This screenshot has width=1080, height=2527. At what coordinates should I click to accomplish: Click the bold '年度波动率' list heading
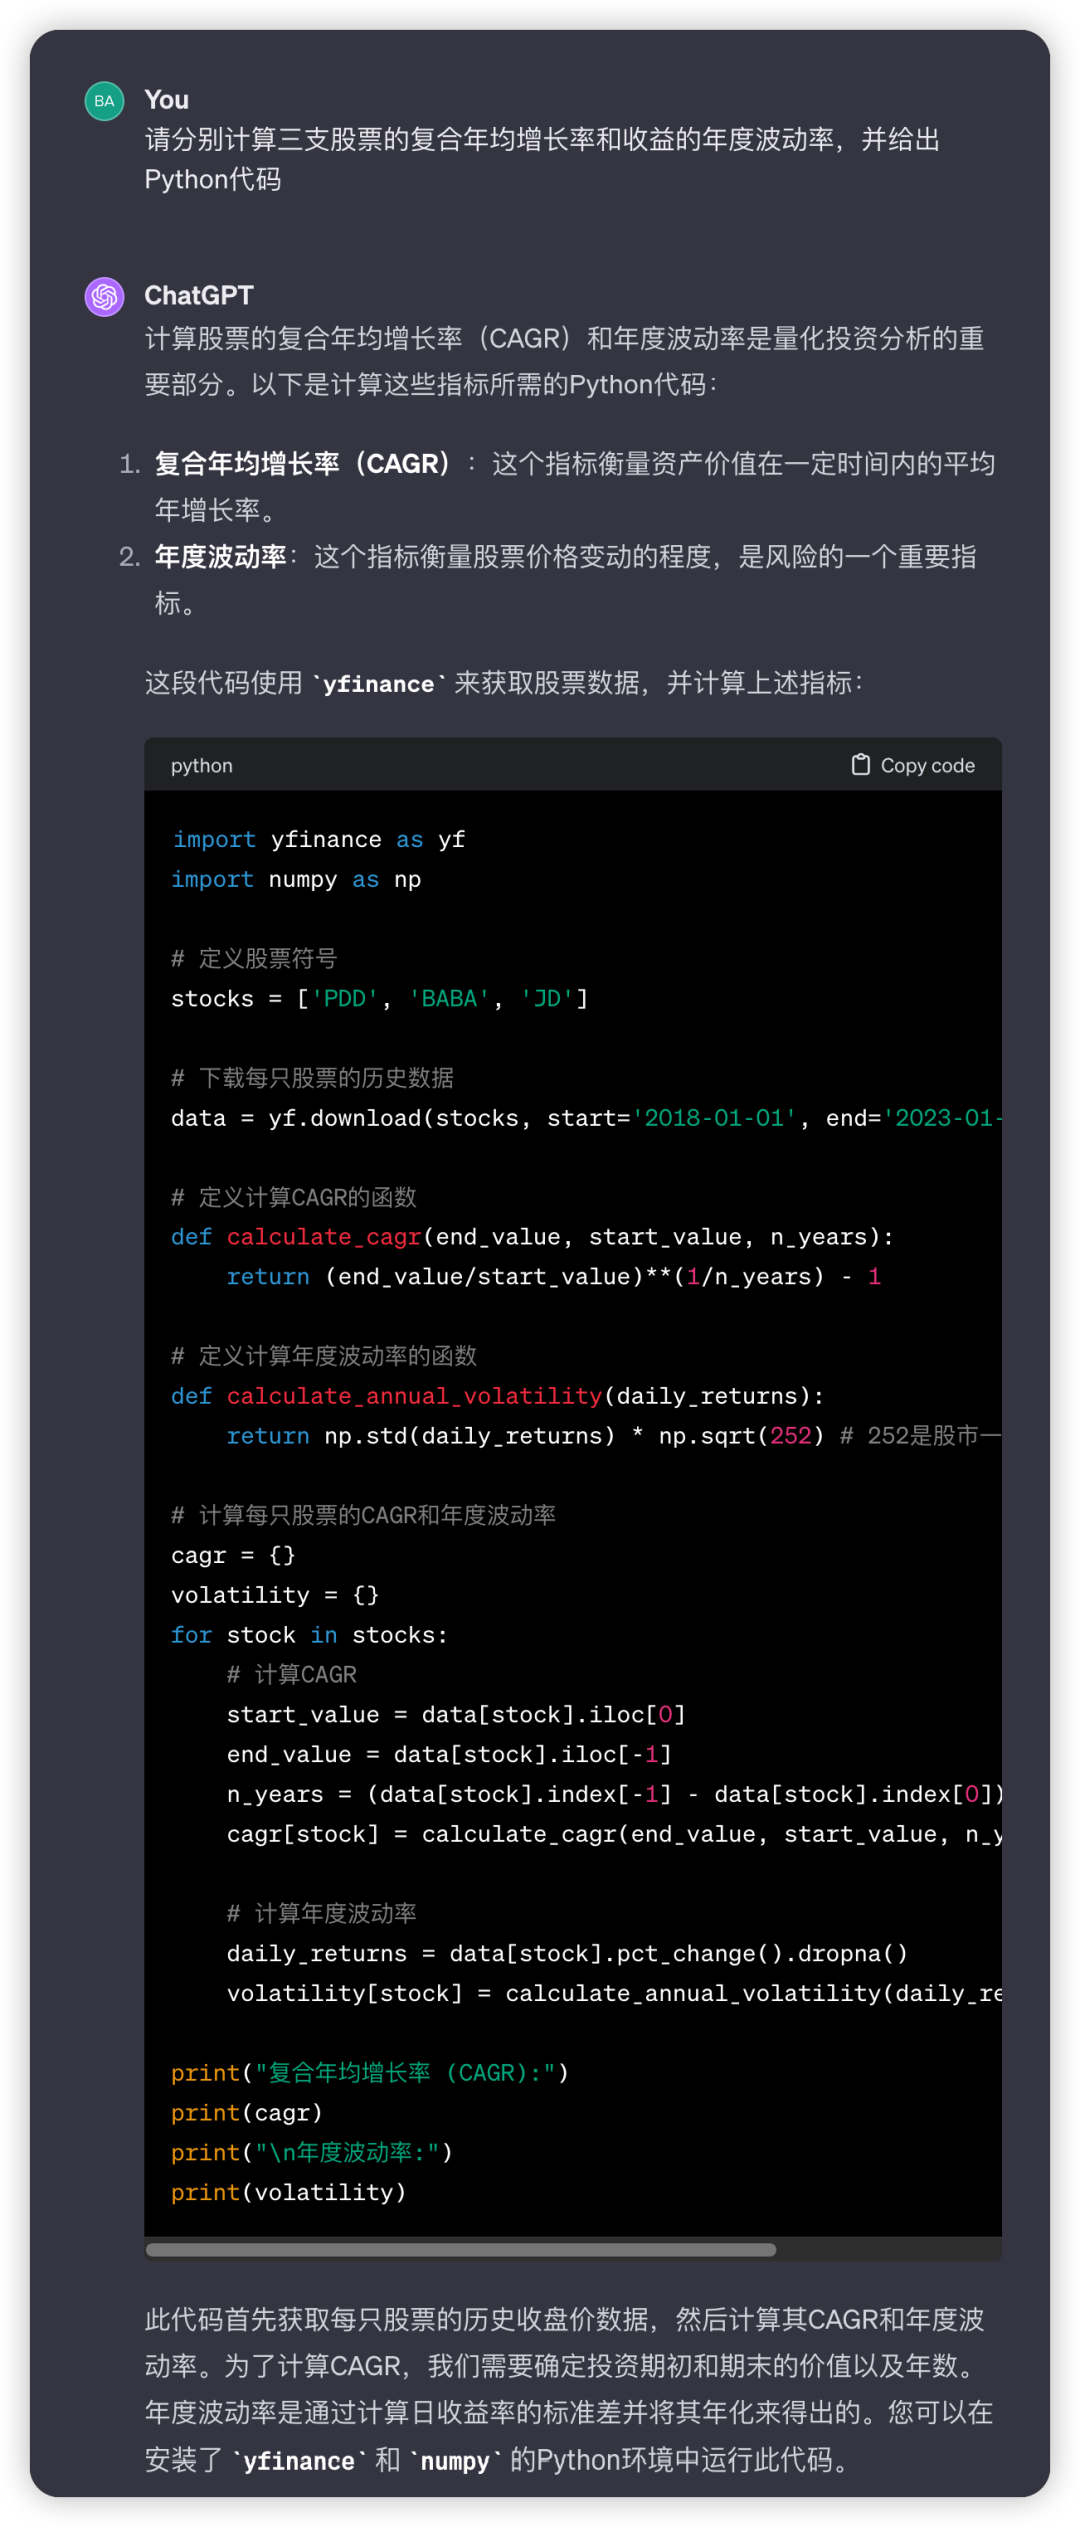tap(221, 558)
